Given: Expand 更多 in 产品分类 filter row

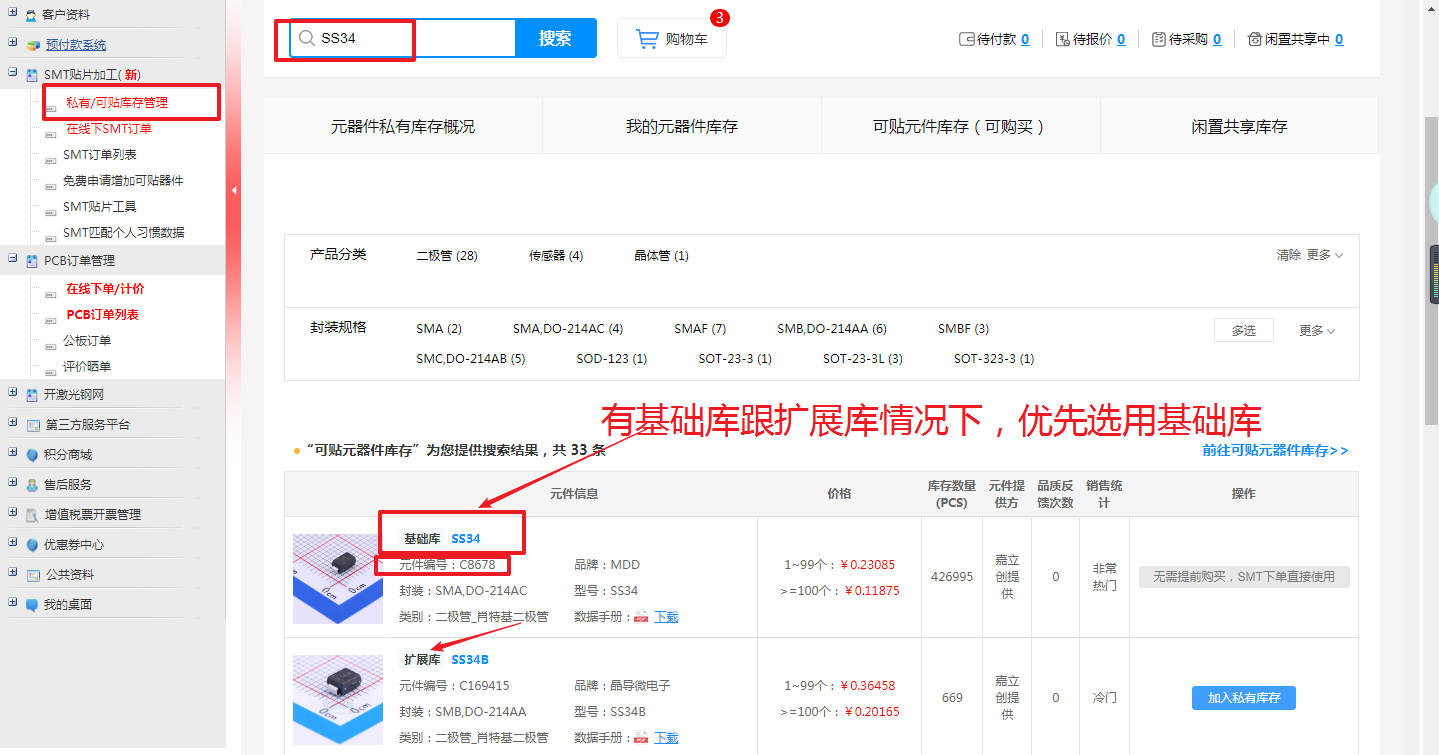Looking at the screenshot, I should pyautogui.click(x=1325, y=255).
